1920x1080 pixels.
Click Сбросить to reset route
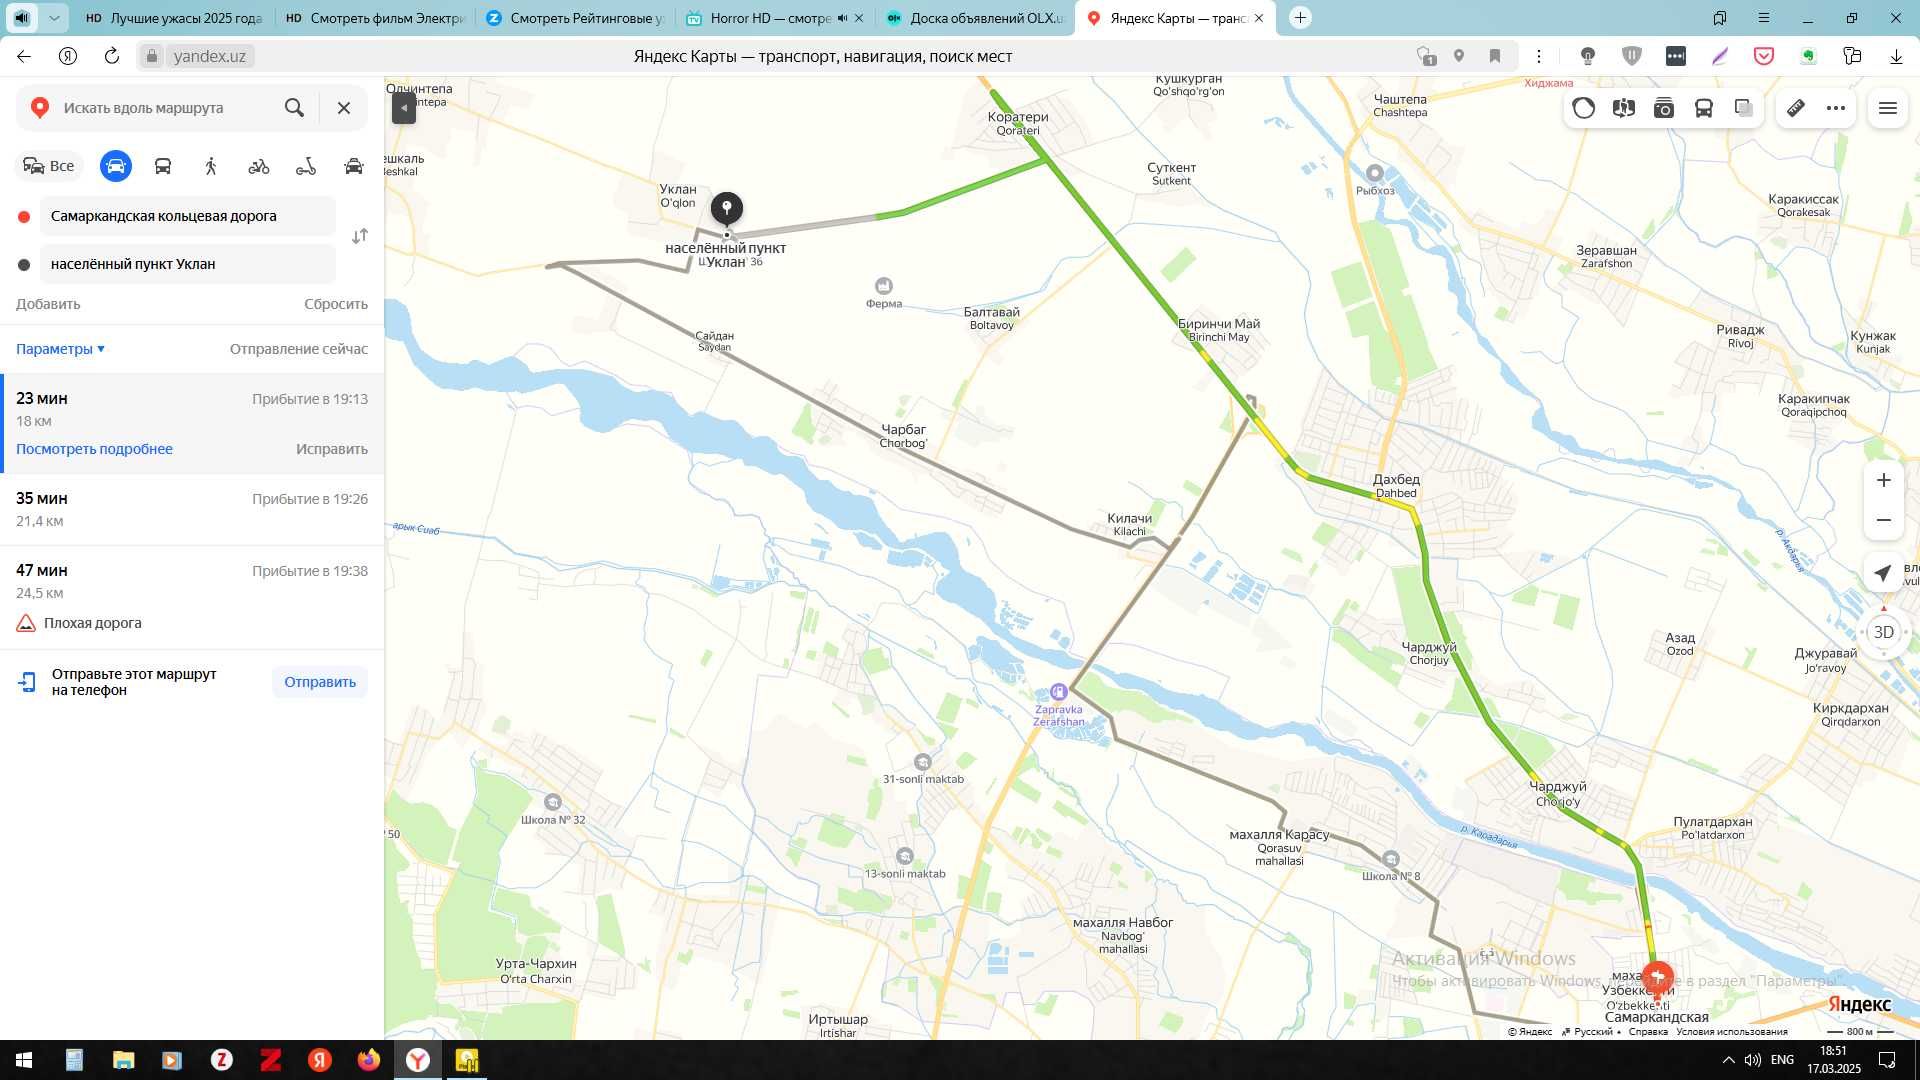click(336, 304)
